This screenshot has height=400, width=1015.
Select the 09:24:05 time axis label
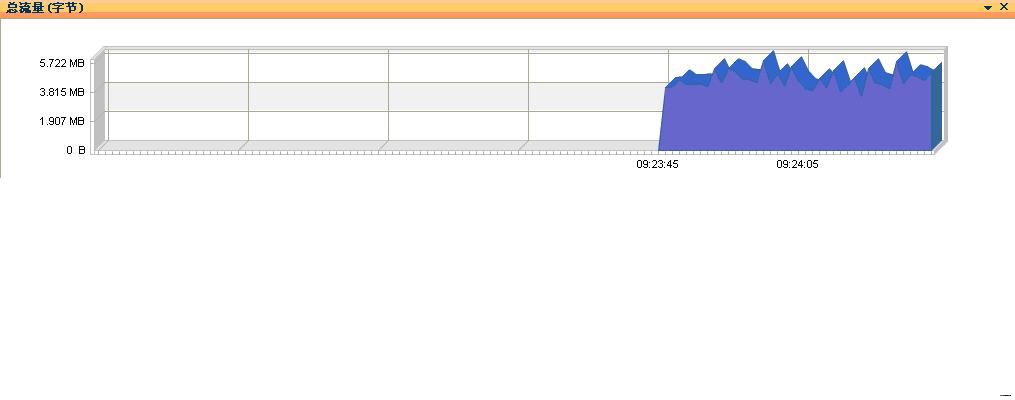[x=797, y=164]
